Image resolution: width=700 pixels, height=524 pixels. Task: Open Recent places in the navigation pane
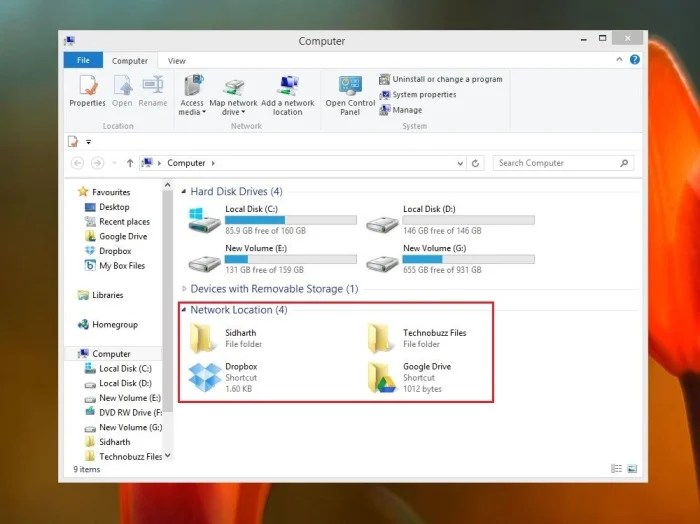[117, 221]
